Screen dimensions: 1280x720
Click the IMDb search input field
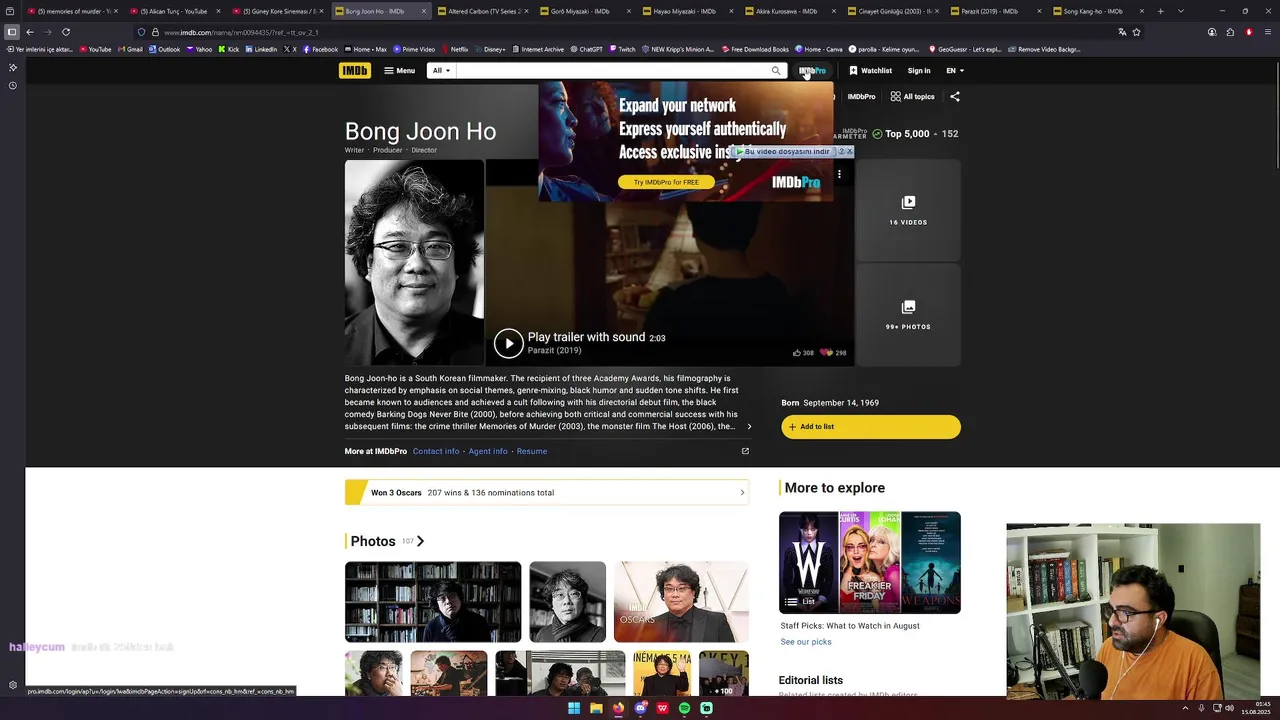[612, 70]
